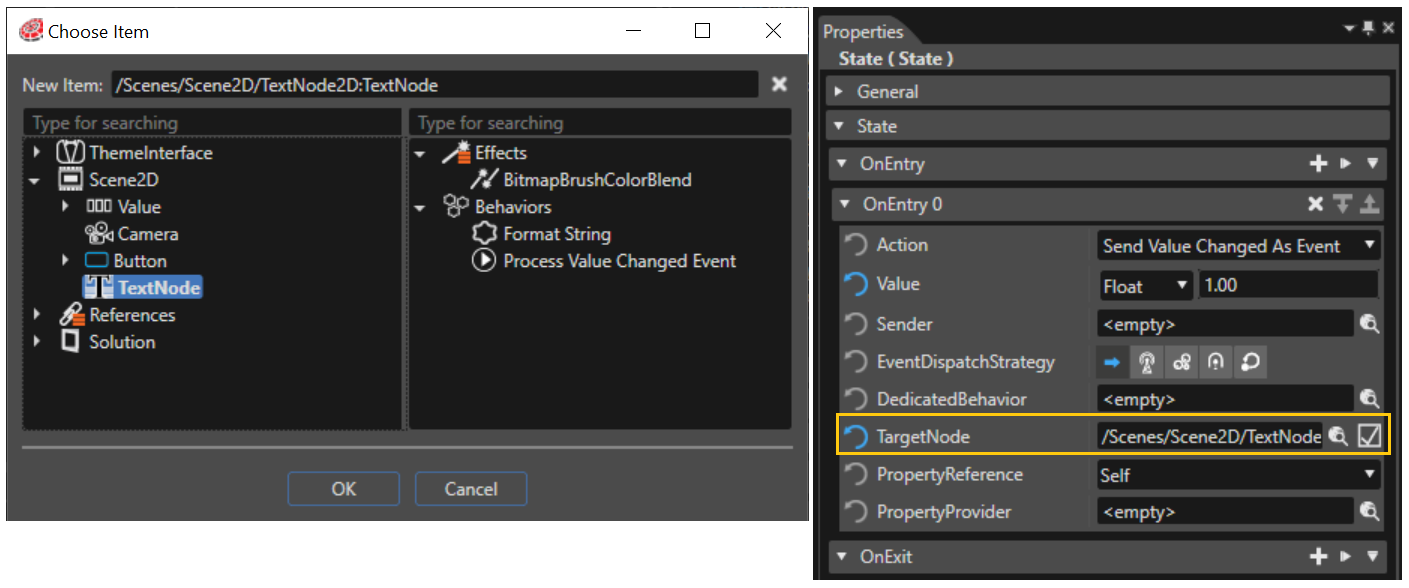
Task: Browse for TargetNode item
Action: pos(1337,436)
